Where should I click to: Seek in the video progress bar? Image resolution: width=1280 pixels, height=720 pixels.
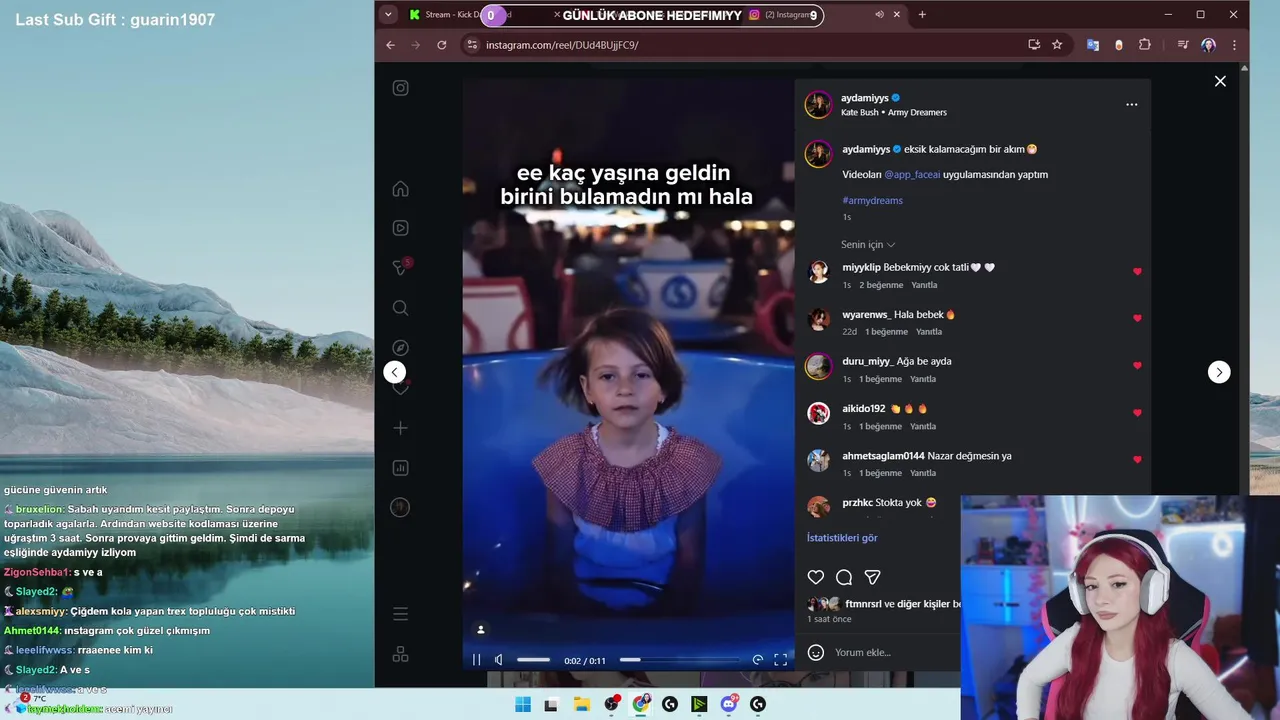(x=680, y=660)
